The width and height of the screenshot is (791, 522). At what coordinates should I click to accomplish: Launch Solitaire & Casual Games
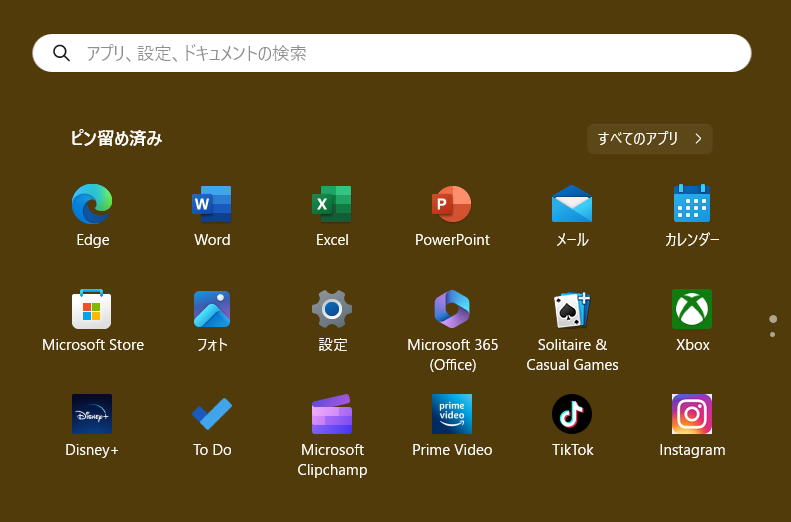pos(572,310)
